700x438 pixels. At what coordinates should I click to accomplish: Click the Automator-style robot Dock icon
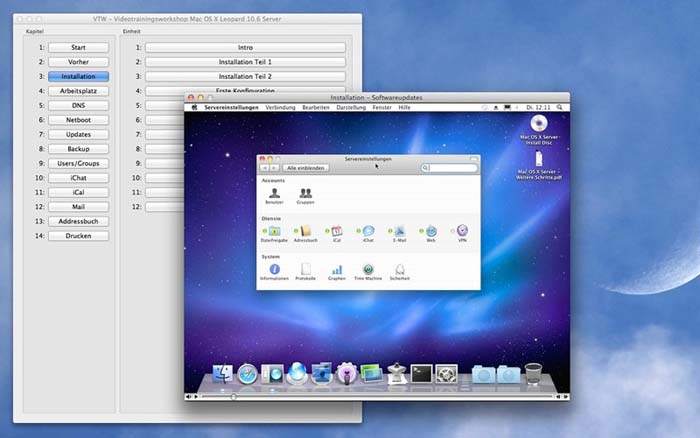click(x=396, y=374)
